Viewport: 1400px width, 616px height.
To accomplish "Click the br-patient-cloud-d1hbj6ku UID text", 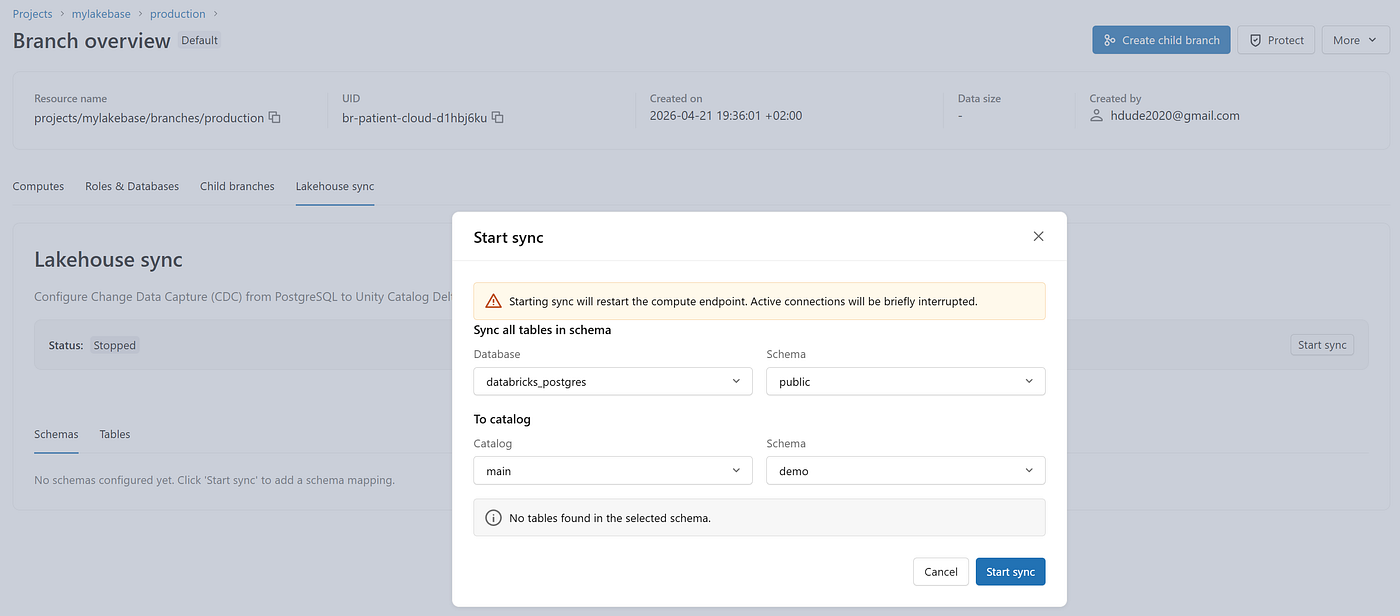I will pyautogui.click(x=414, y=117).
